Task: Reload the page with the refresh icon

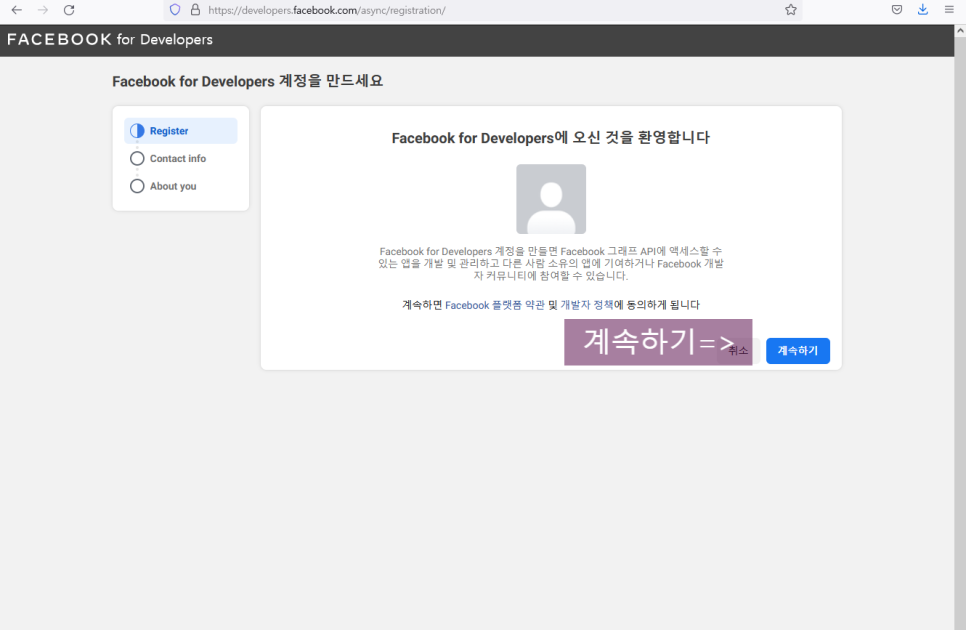Action: point(69,10)
